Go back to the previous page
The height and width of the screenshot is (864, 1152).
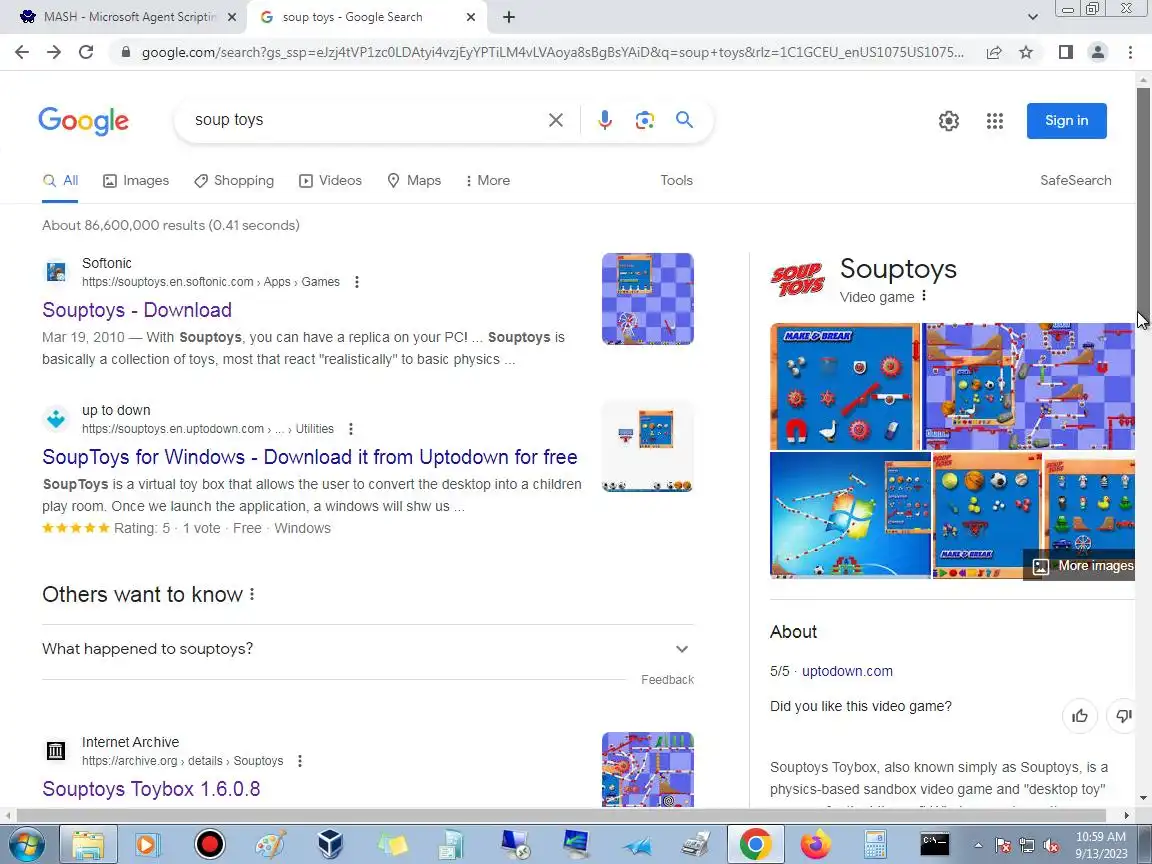[22, 52]
